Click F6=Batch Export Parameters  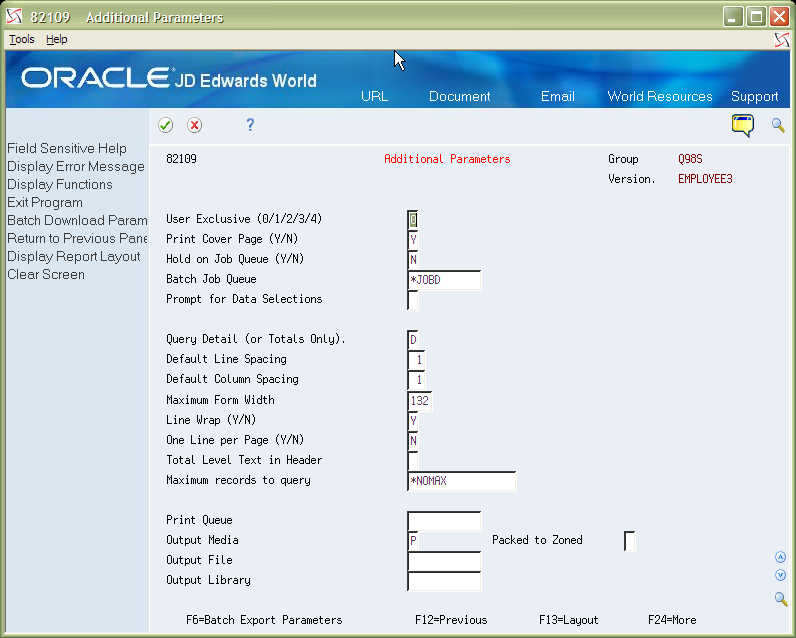pos(264,620)
